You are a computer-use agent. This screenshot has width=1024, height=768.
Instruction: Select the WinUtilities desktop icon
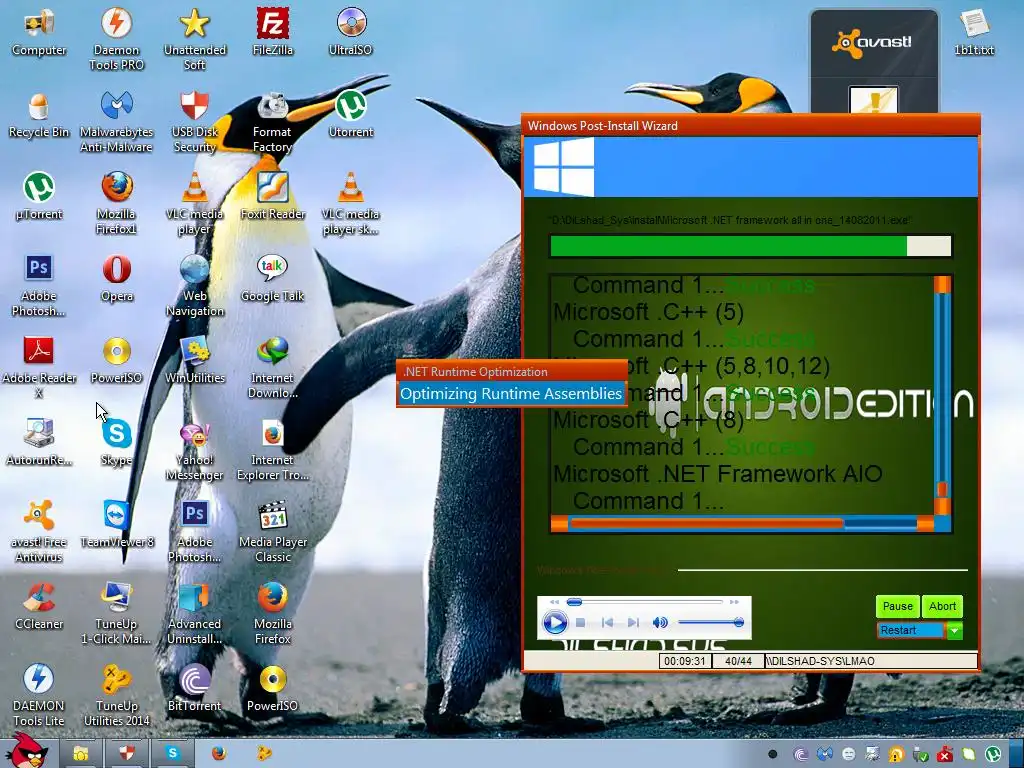pos(195,361)
